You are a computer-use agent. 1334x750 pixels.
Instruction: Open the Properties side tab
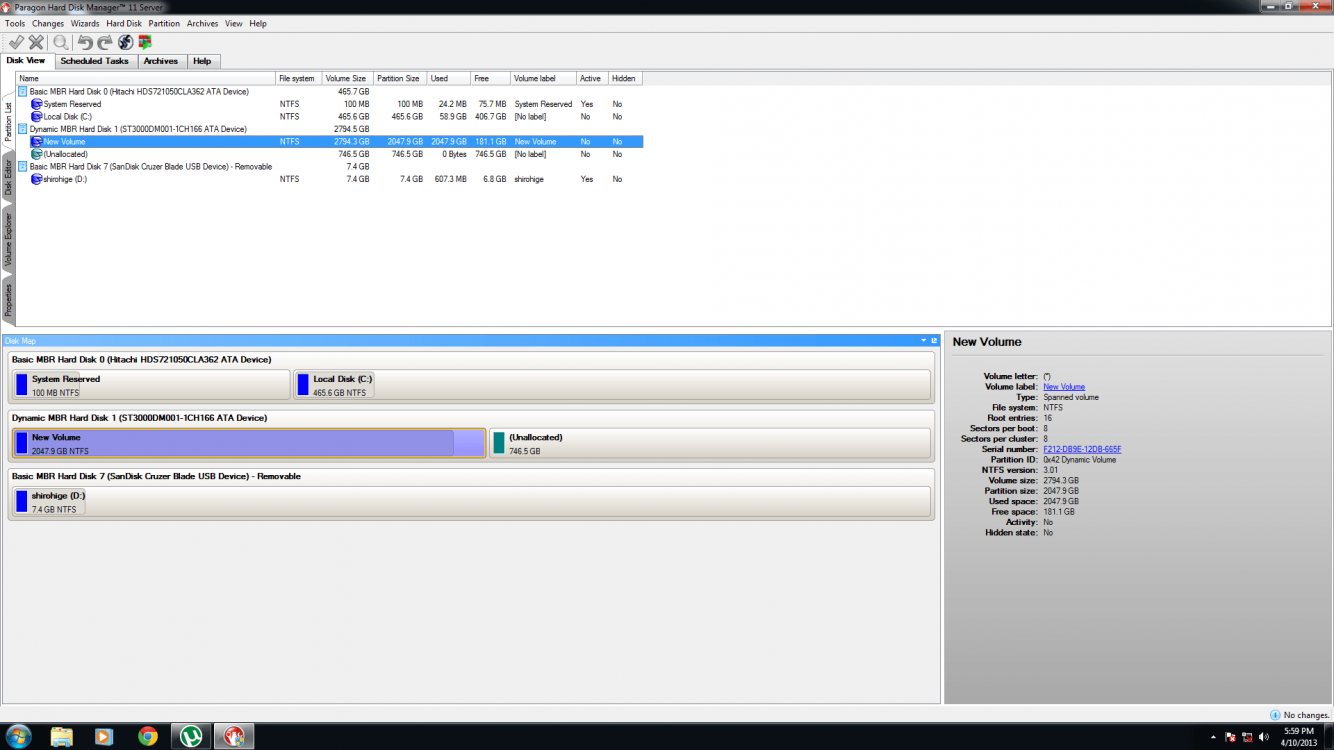coord(8,300)
